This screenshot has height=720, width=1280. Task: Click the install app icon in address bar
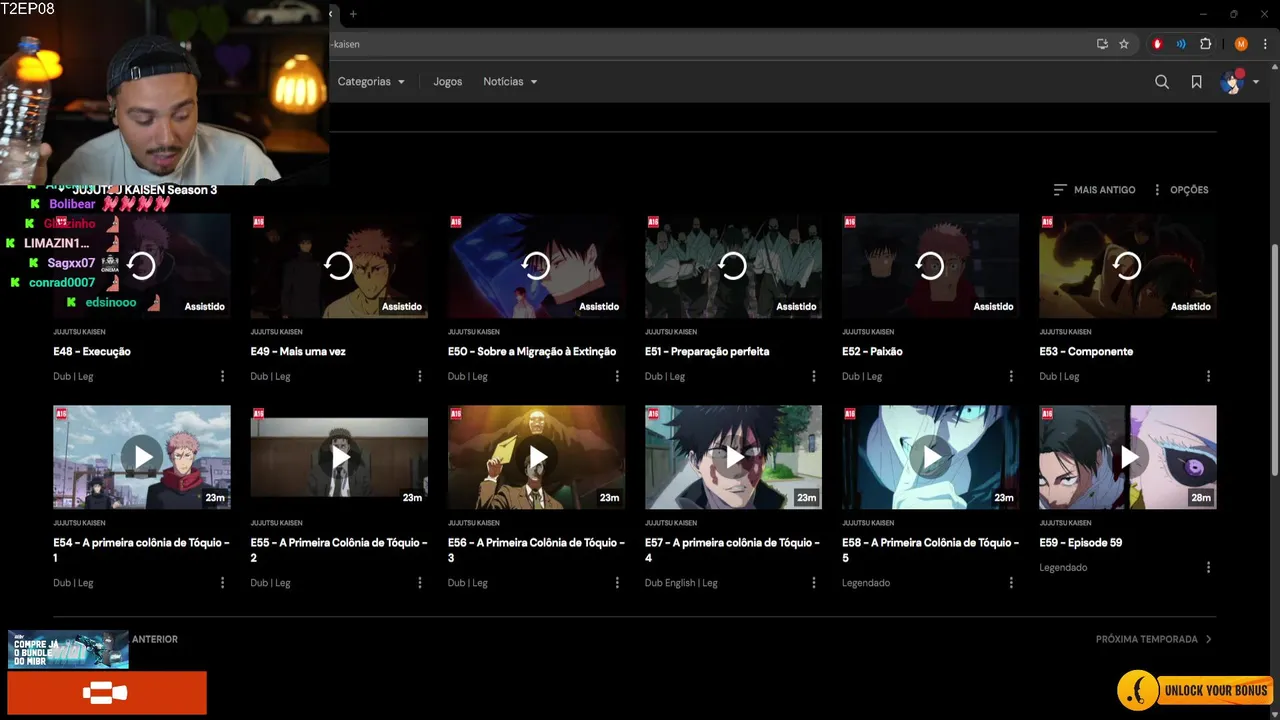click(1102, 44)
